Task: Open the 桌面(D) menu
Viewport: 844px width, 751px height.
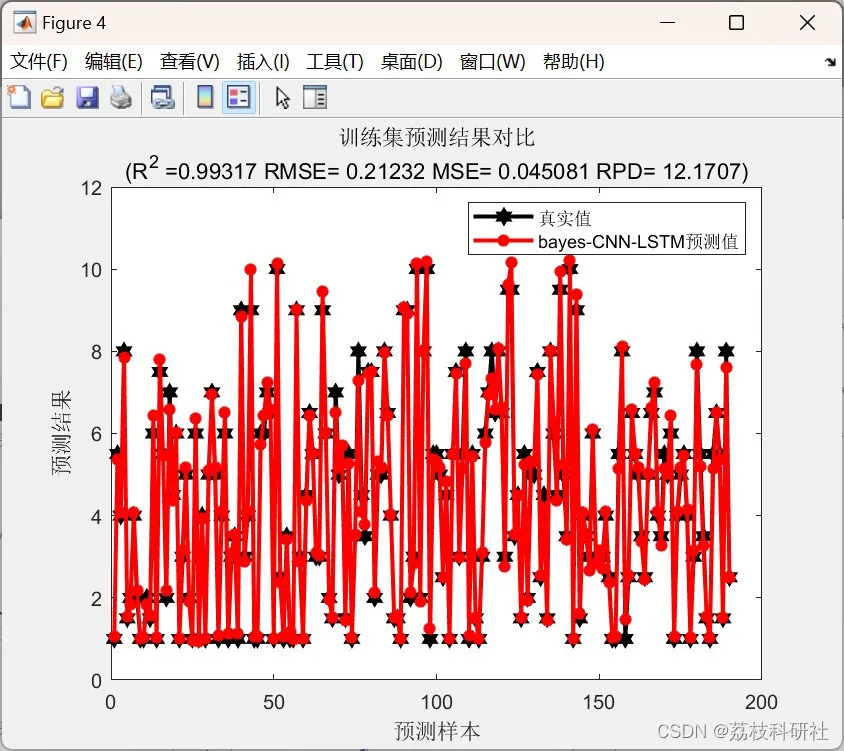Action: coord(411,61)
